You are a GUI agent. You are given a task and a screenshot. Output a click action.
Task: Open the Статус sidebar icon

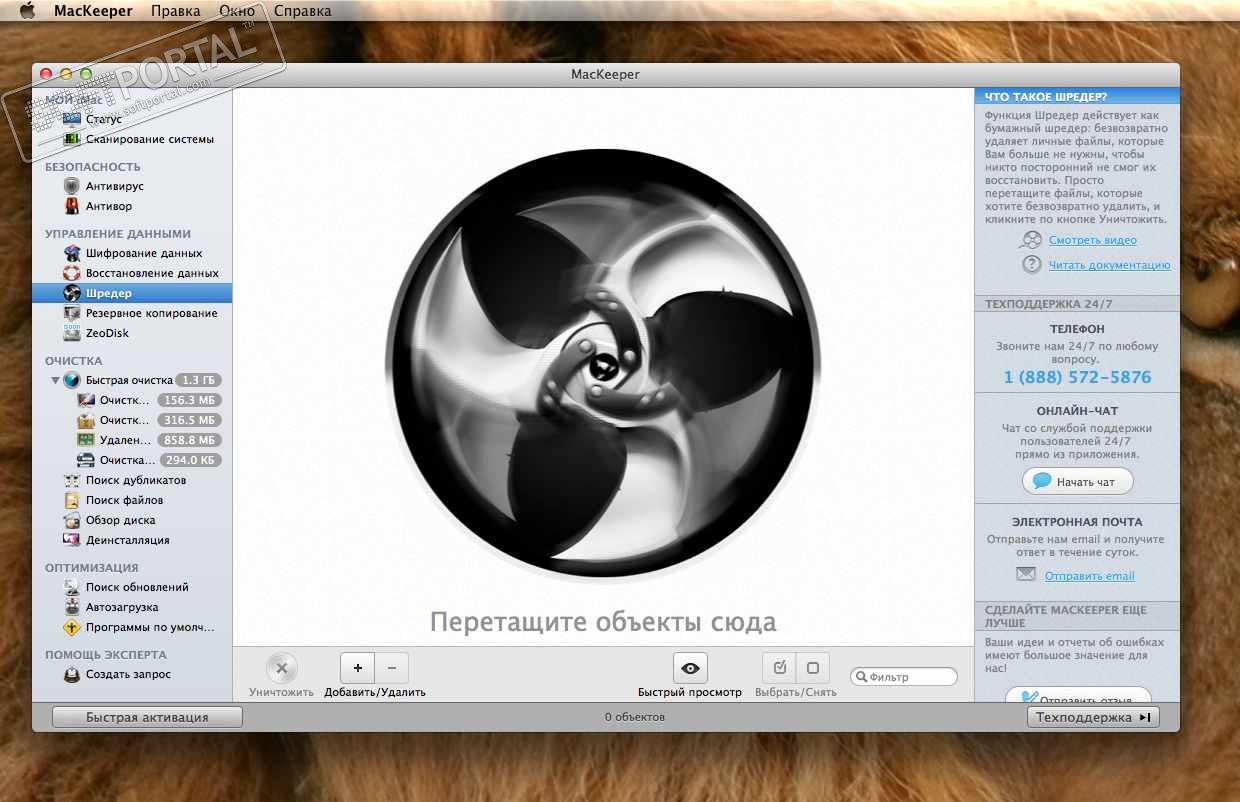click(72, 119)
